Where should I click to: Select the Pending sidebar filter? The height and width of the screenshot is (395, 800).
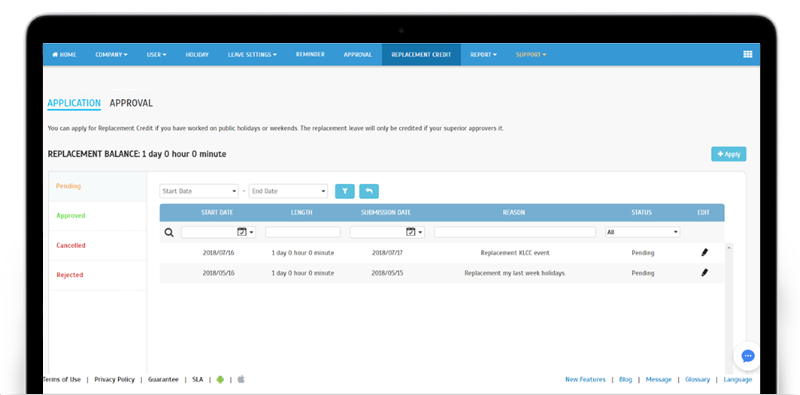[x=97, y=186]
